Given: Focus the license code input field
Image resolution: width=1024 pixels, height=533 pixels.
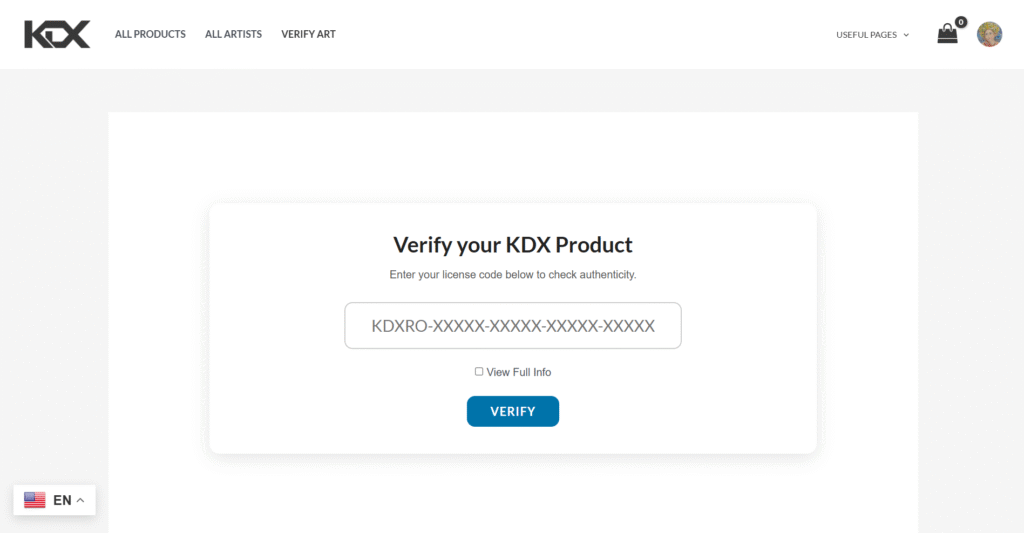Looking at the screenshot, I should pyautogui.click(x=513, y=326).
